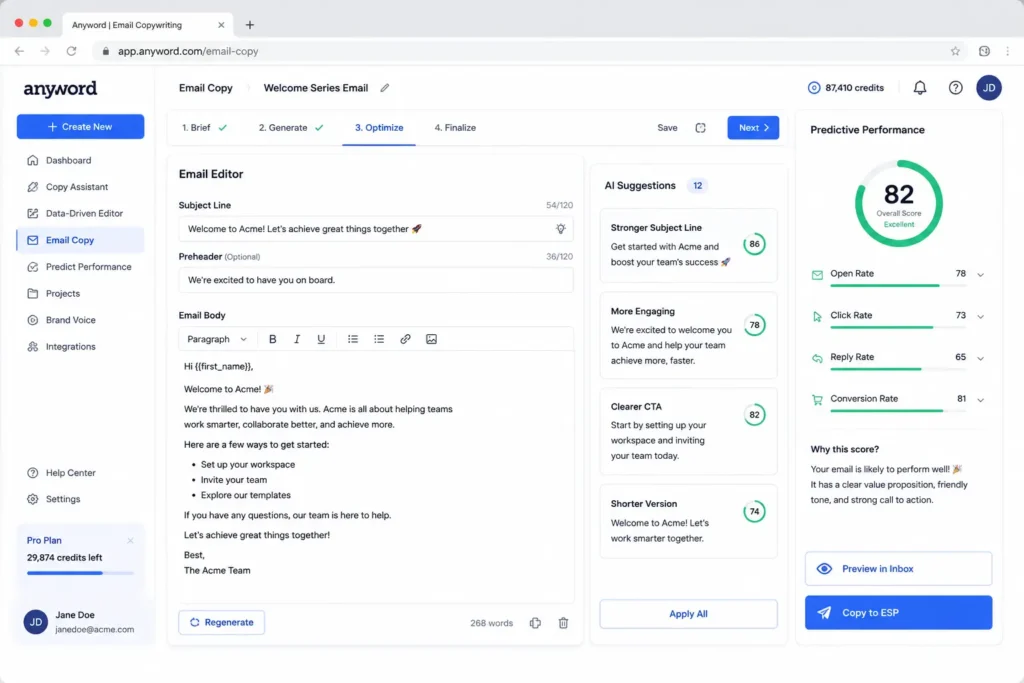This screenshot has height=683, width=1024.
Task: Open notifications bell
Action: tap(920, 87)
